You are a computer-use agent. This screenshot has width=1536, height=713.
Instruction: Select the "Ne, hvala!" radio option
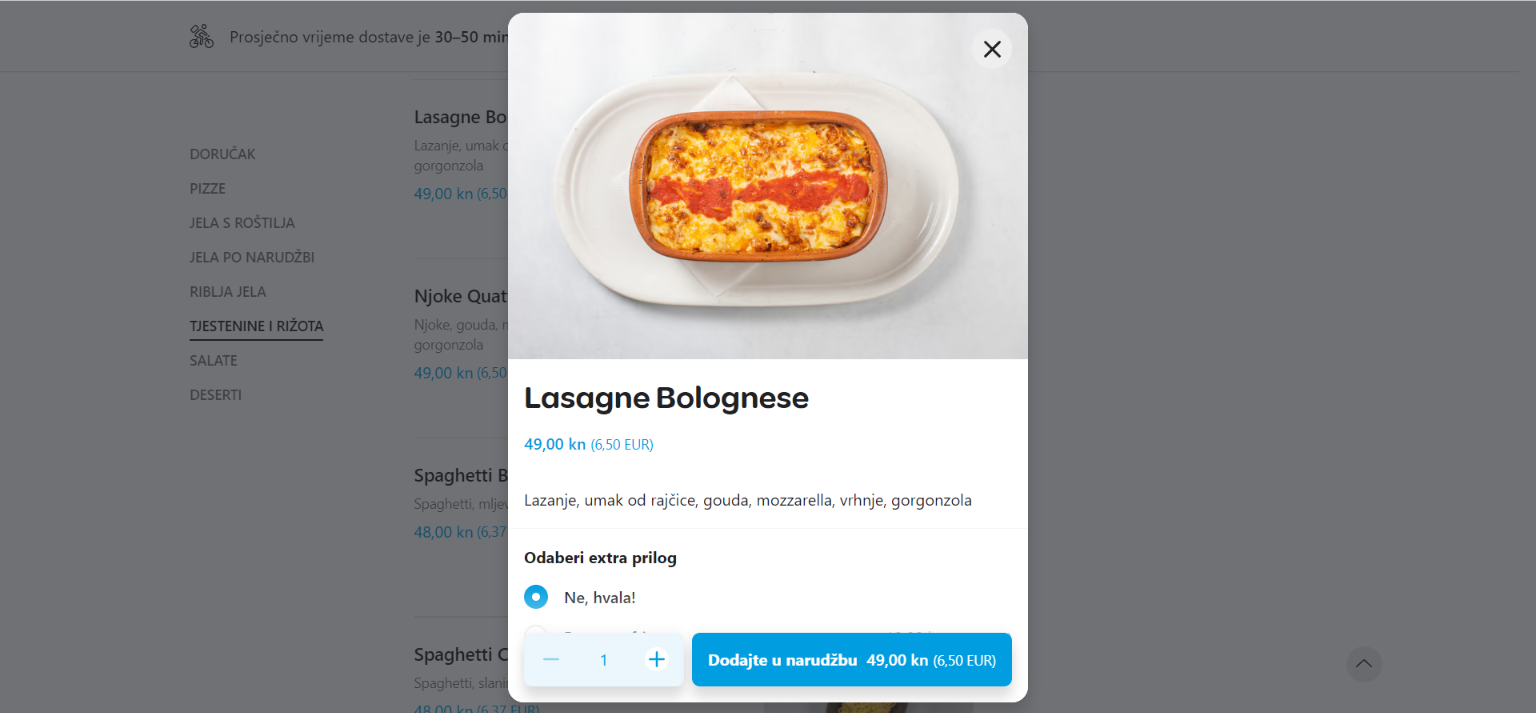click(536, 597)
